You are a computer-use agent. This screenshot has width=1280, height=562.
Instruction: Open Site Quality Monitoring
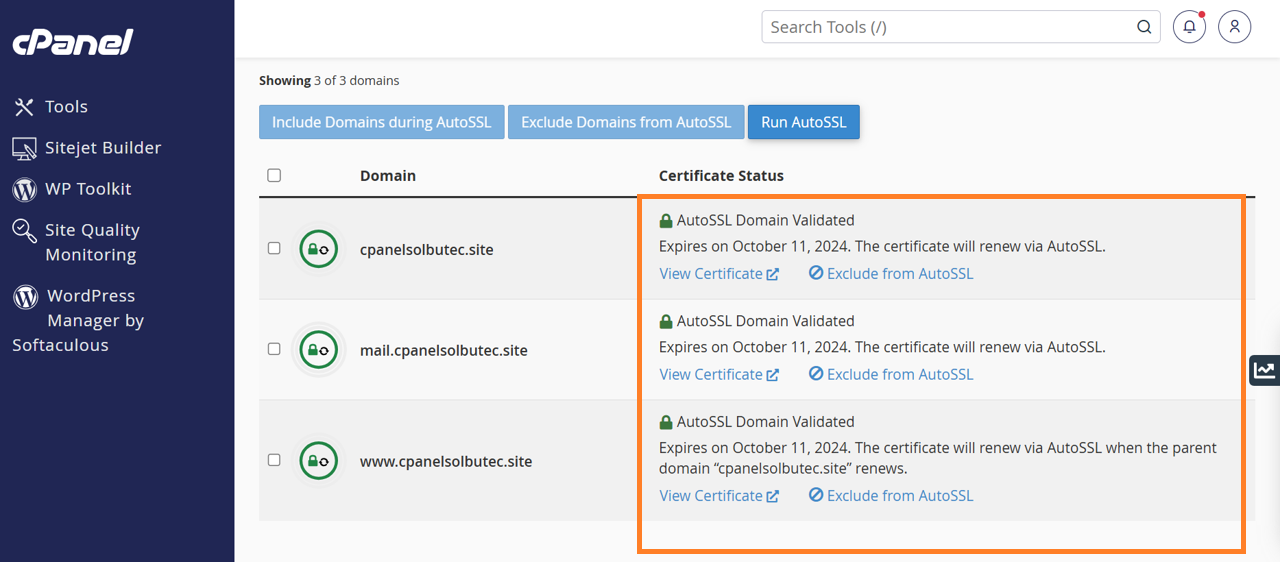click(x=90, y=242)
